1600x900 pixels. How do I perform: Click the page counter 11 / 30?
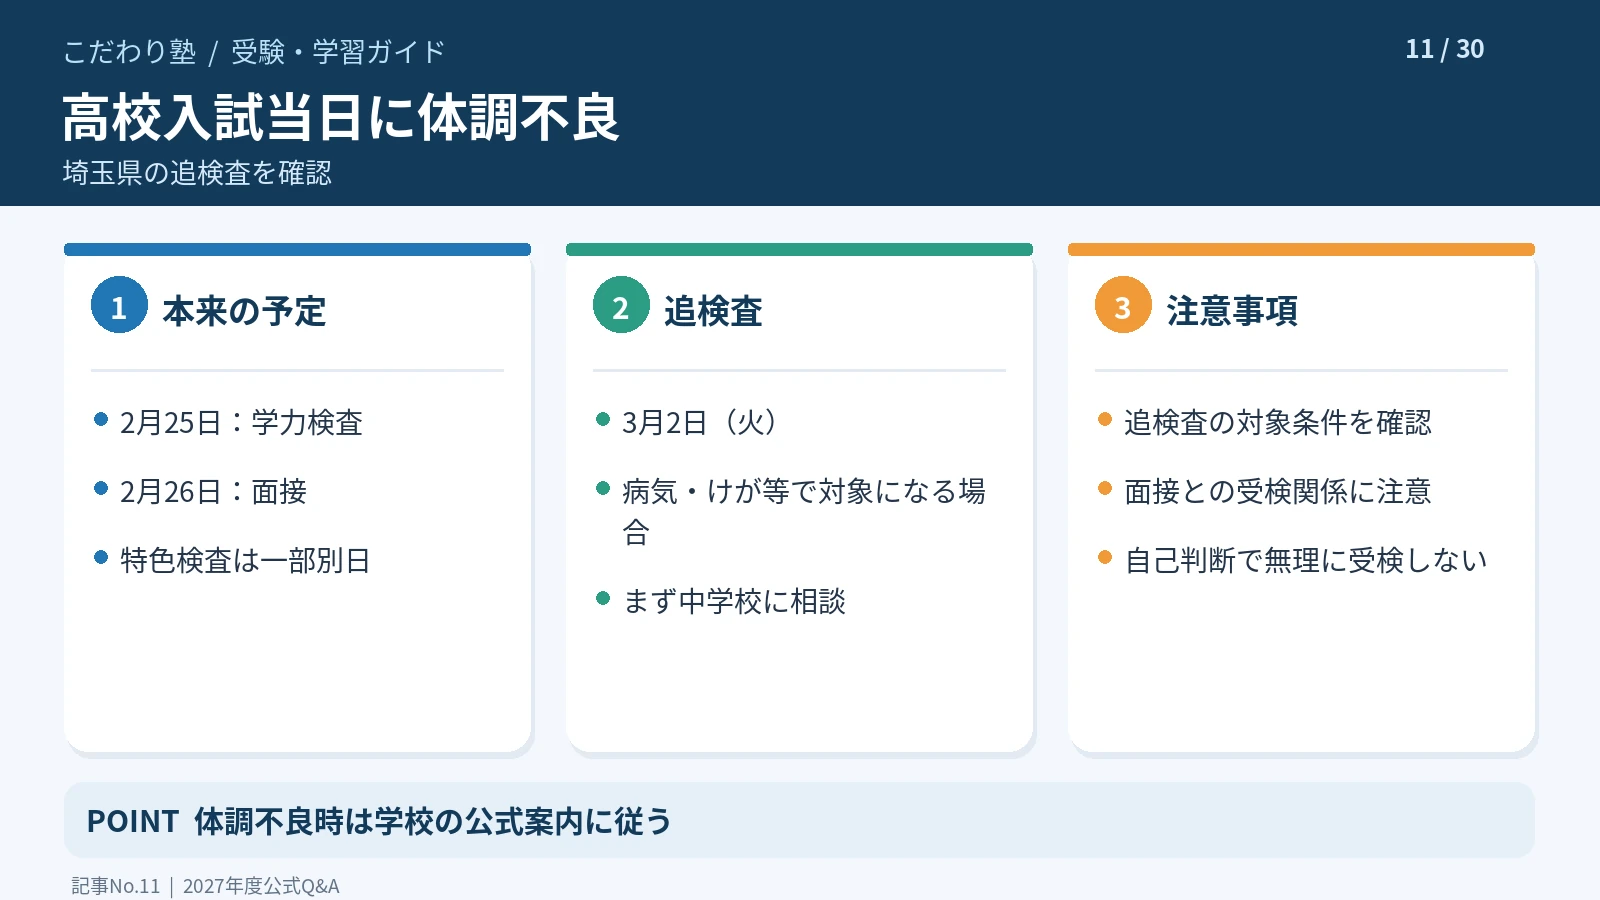coord(1445,49)
